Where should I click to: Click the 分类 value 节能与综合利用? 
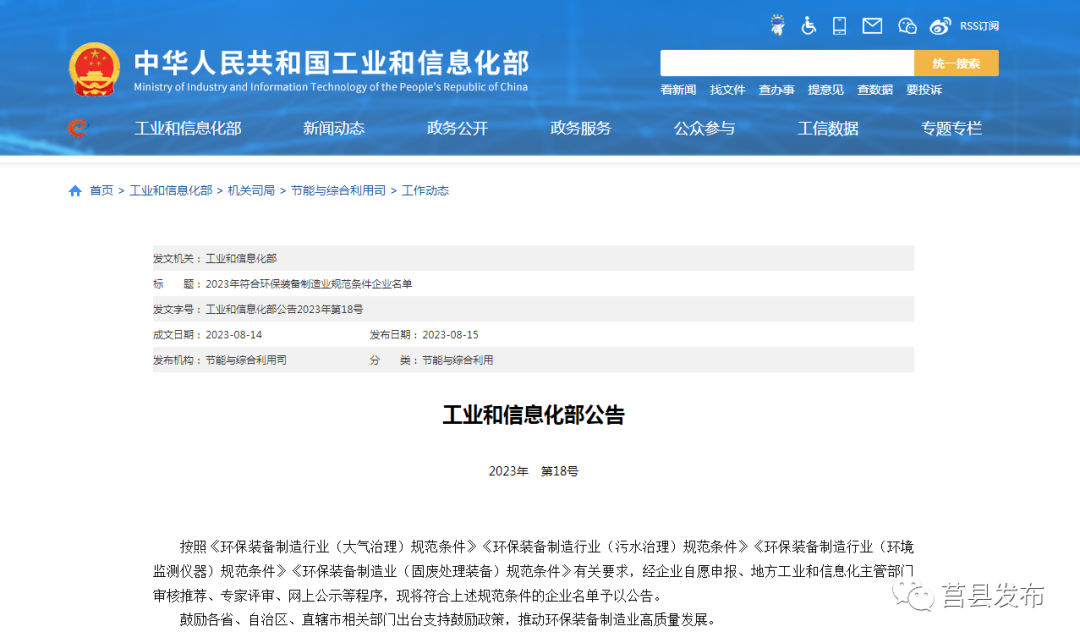pos(457,360)
